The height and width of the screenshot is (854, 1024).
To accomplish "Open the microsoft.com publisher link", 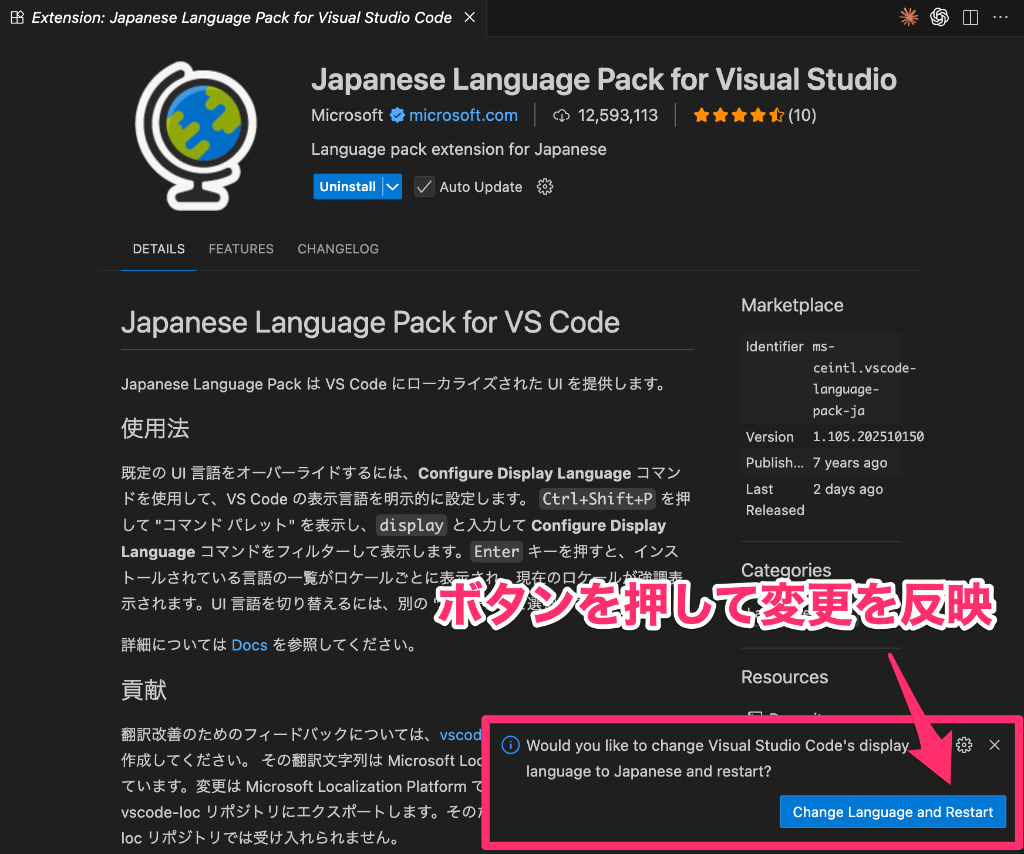I will click(x=463, y=116).
